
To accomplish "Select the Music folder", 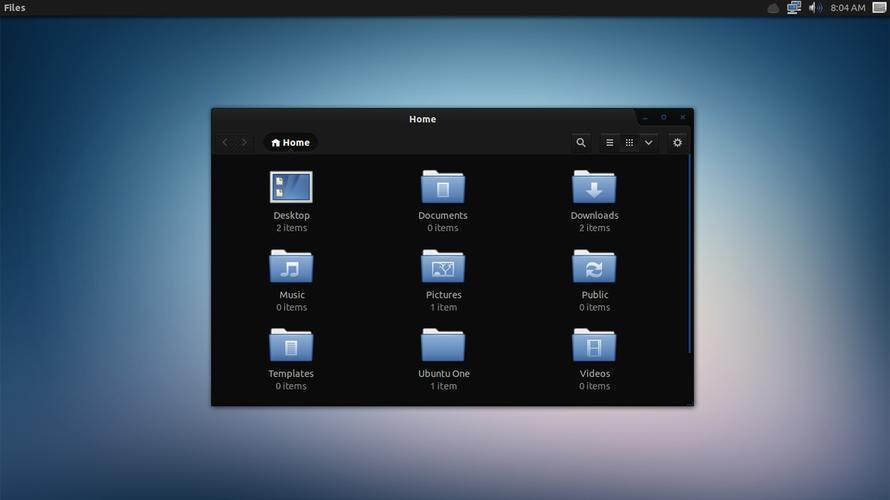I will coord(291,267).
